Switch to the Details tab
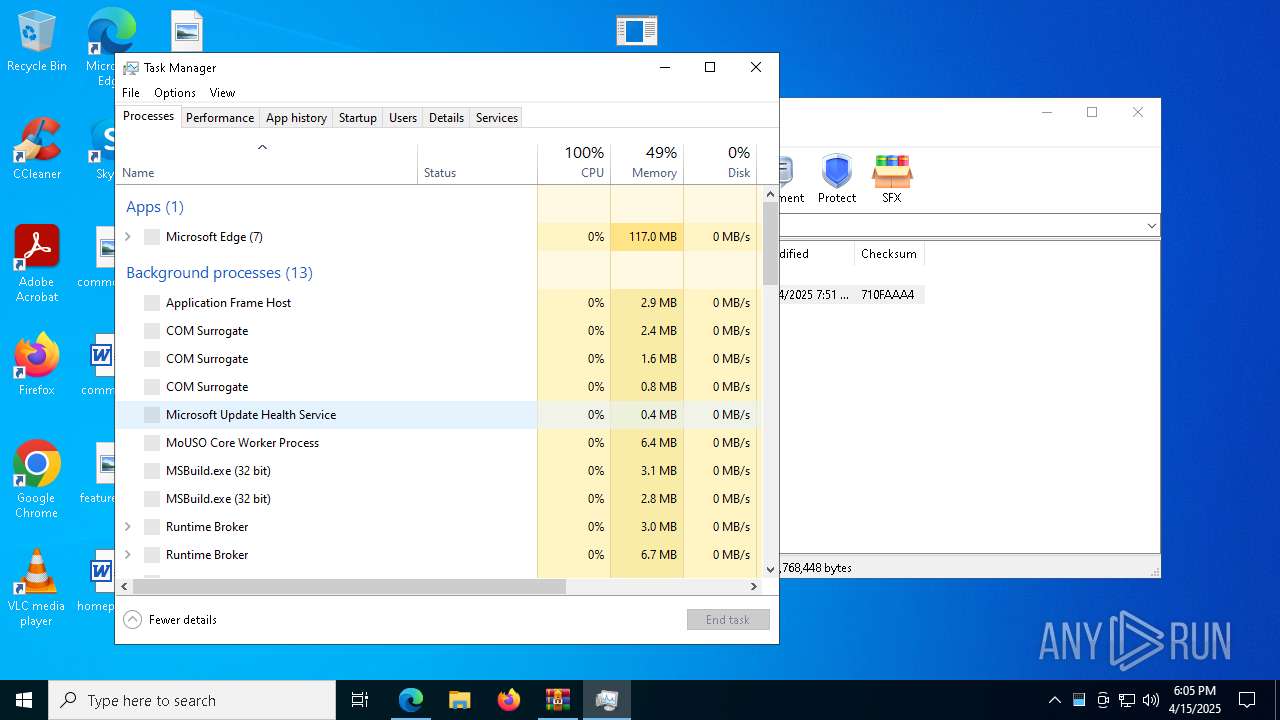 (446, 118)
